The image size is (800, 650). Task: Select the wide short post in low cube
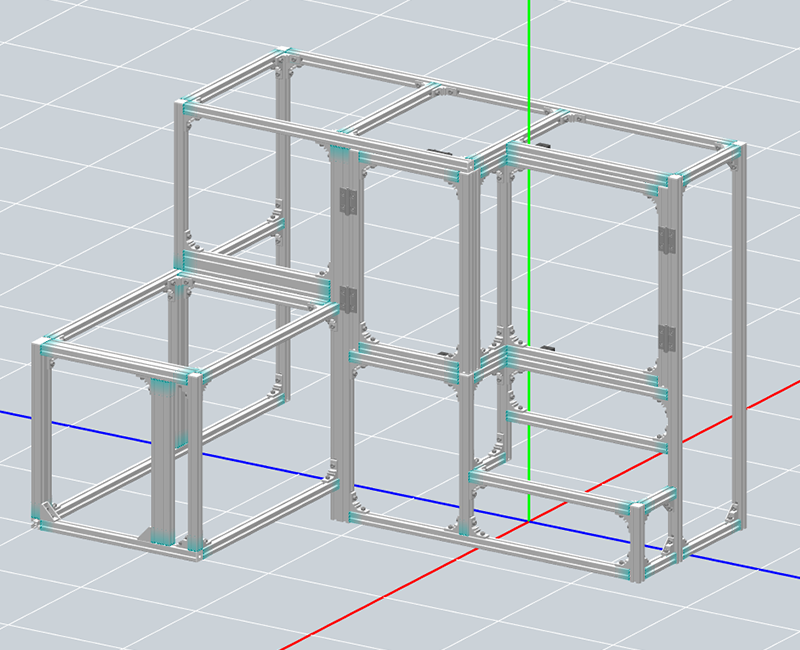pos(163,460)
